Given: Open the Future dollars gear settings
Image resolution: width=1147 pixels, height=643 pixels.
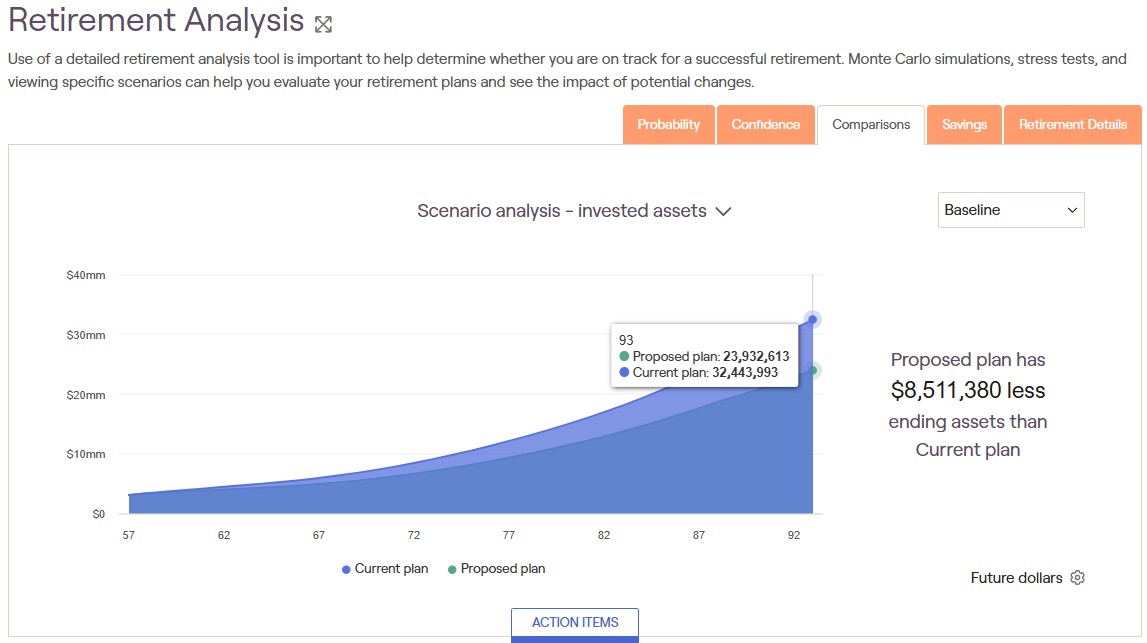Looking at the screenshot, I should pos(1077,578).
